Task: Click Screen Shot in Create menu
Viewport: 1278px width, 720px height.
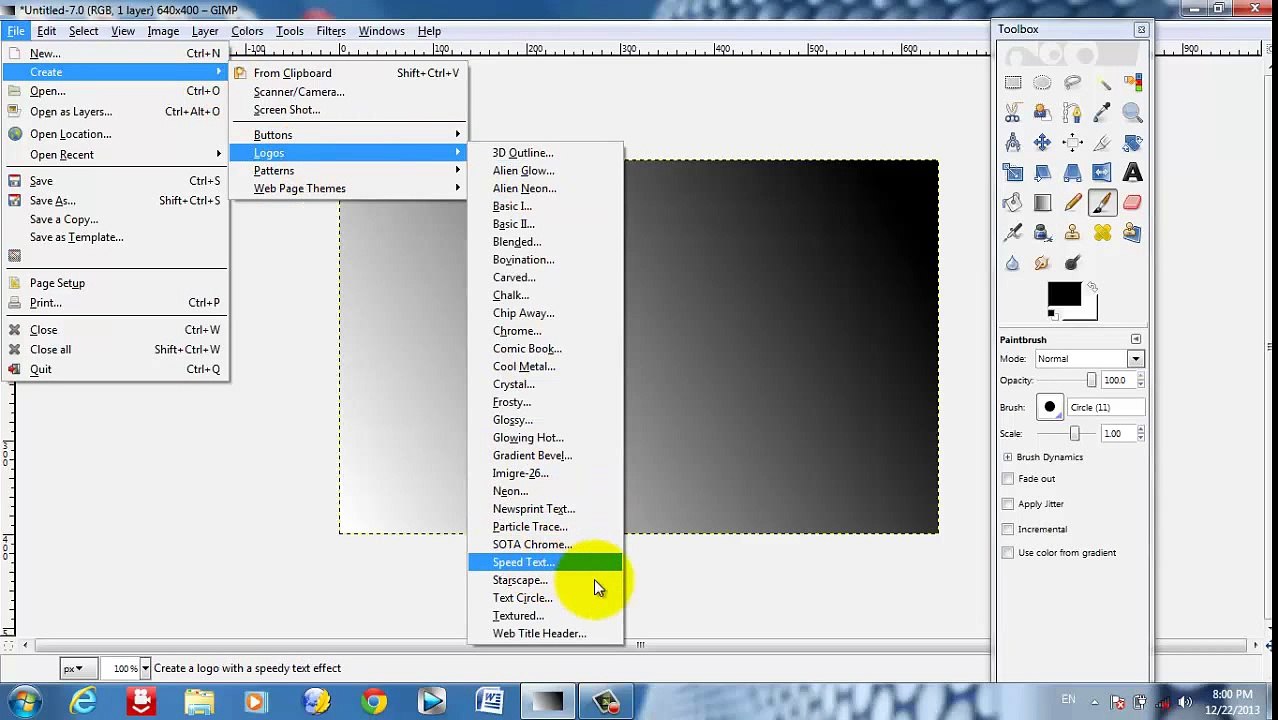Action: click(348, 110)
